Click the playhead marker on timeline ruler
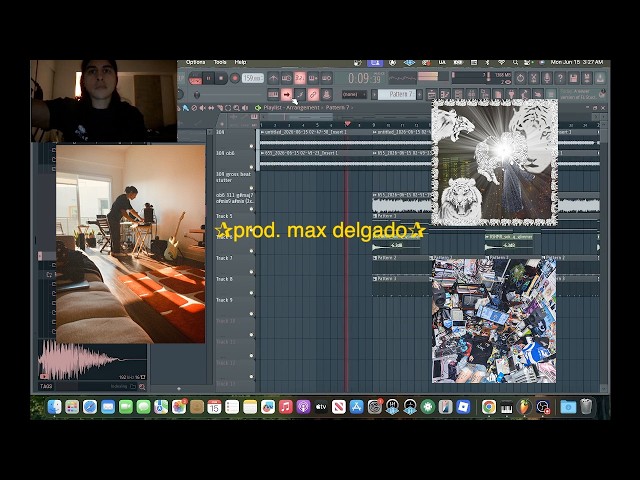The width and height of the screenshot is (640, 480). (347, 123)
